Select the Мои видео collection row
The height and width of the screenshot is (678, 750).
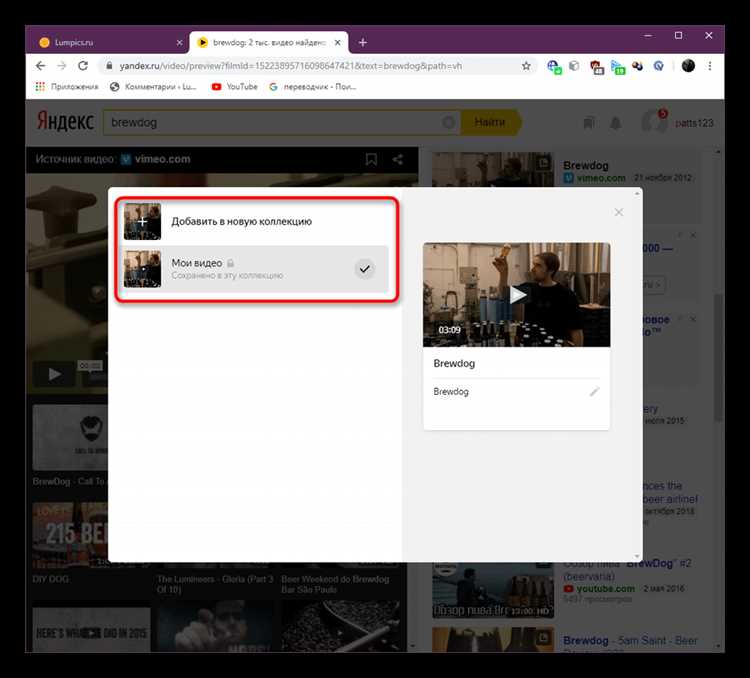pos(254,269)
